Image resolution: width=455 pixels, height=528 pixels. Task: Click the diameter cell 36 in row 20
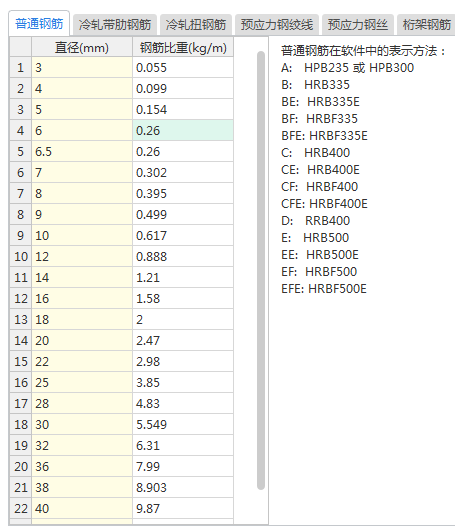pos(82,466)
